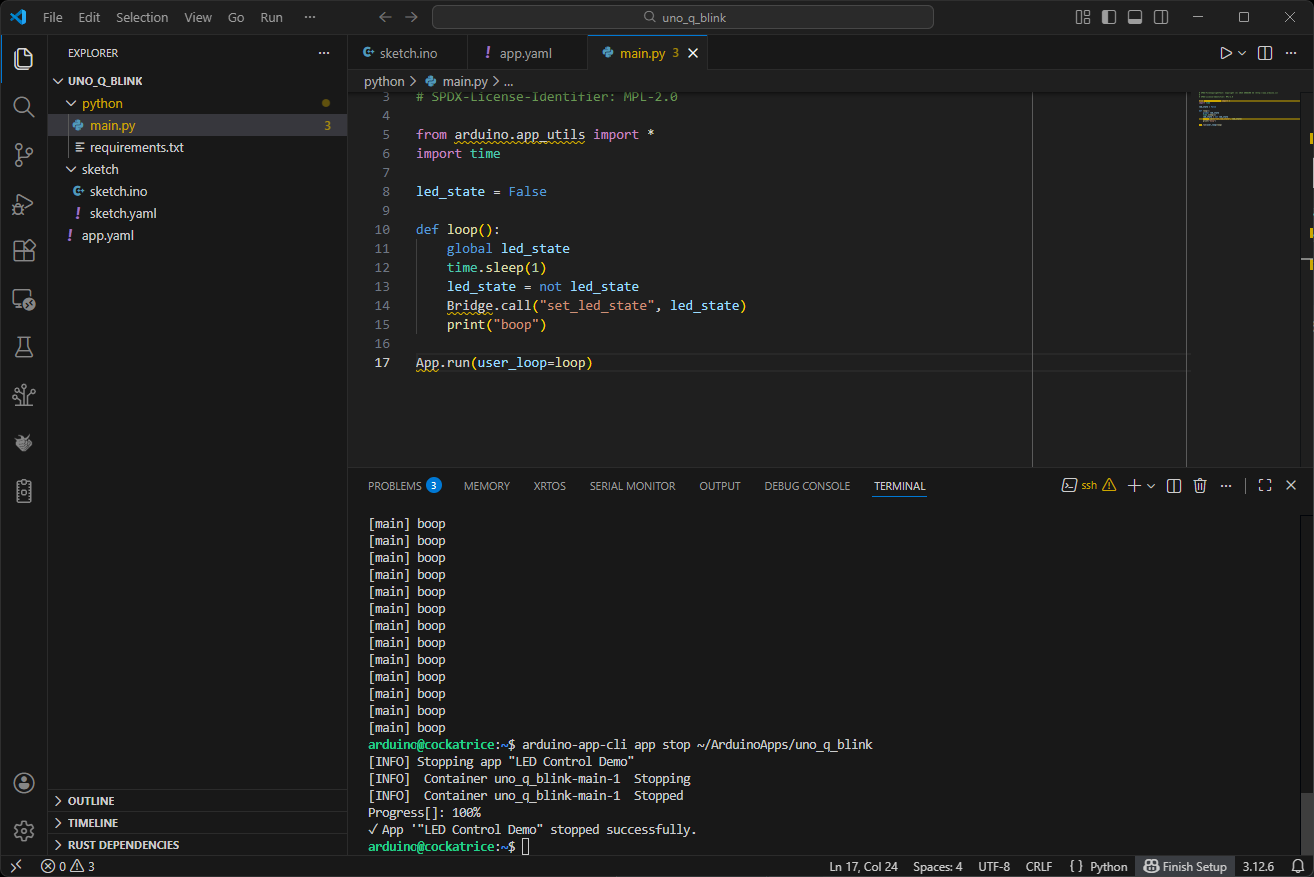Click the Run Python File play icon
Image resolution: width=1314 pixels, height=877 pixels.
pos(1225,53)
